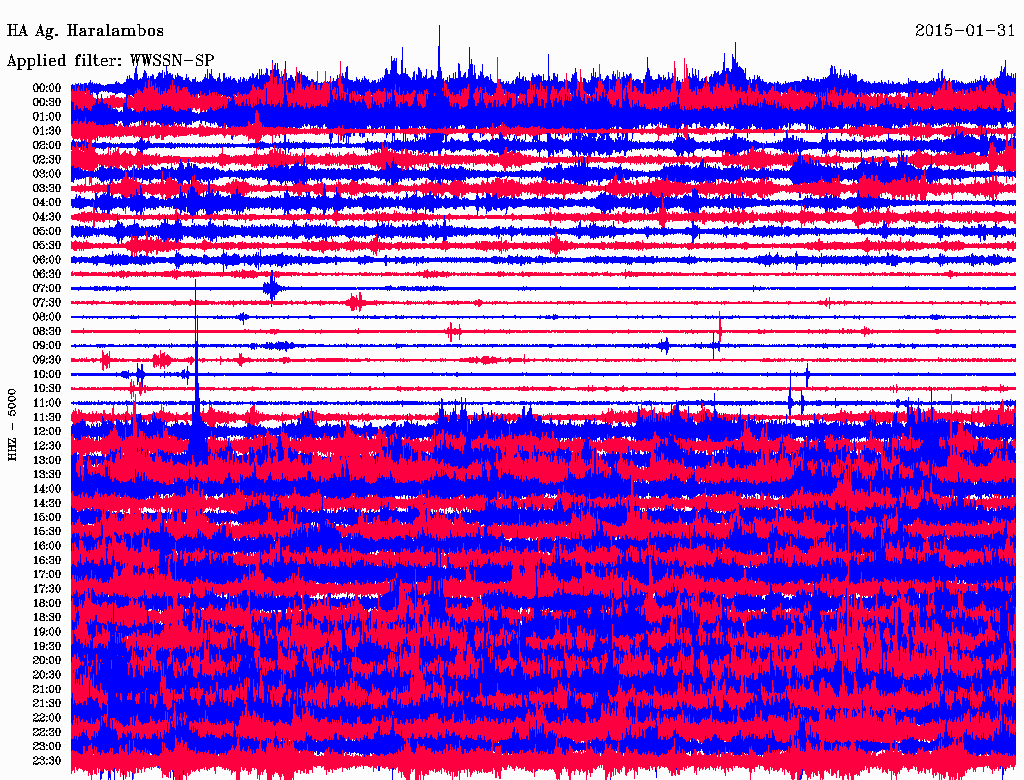Pick the 15:00 time label
1024x780 pixels.
(x=47, y=517)
